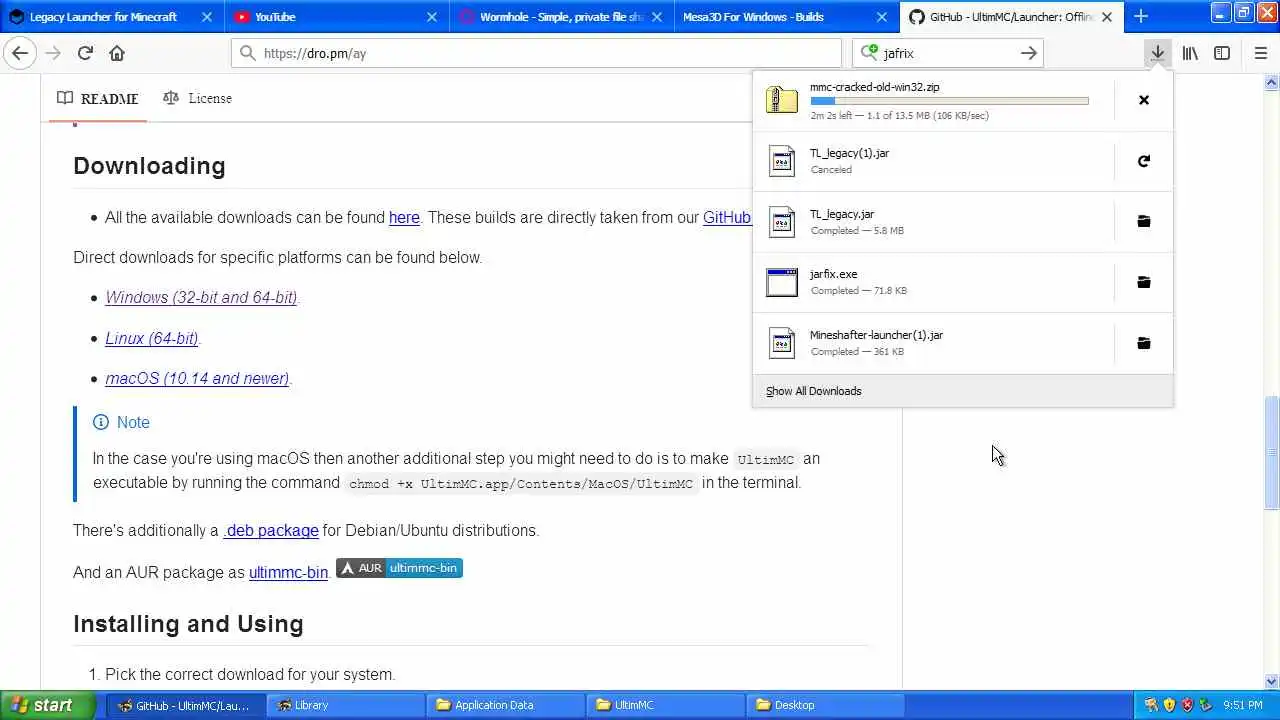Click the scrollbar down arrow
The width and height of the screenshot is (1280, 720).
coord(1271,682)
